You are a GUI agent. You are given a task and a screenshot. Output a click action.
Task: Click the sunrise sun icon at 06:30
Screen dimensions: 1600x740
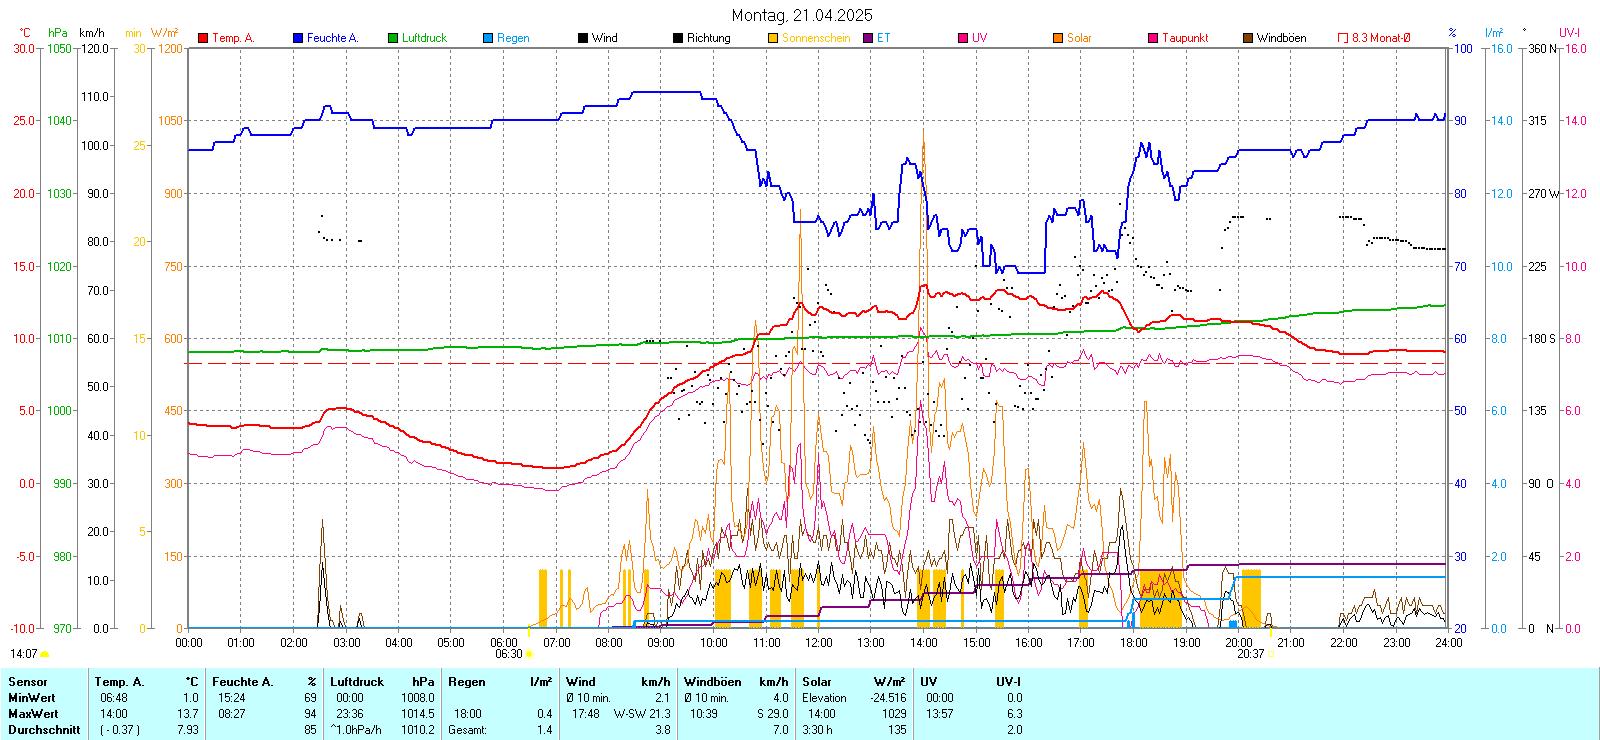(x=529, y=654)
